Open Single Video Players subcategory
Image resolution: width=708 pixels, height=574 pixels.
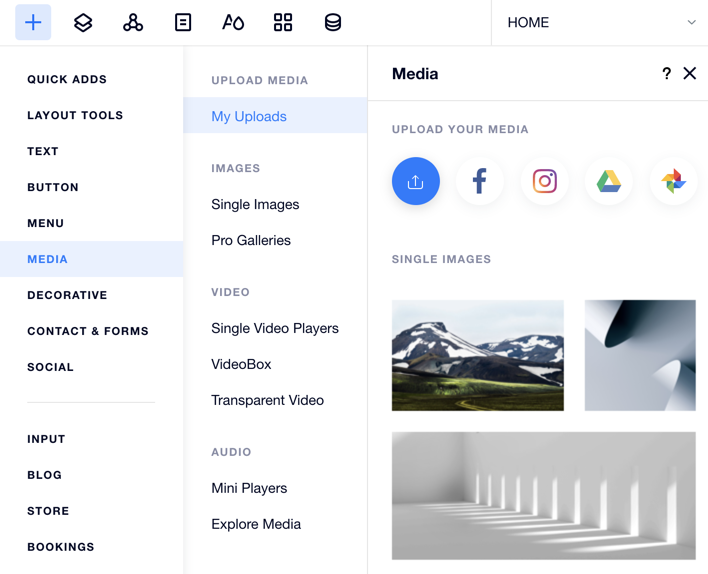pos(275,328)
